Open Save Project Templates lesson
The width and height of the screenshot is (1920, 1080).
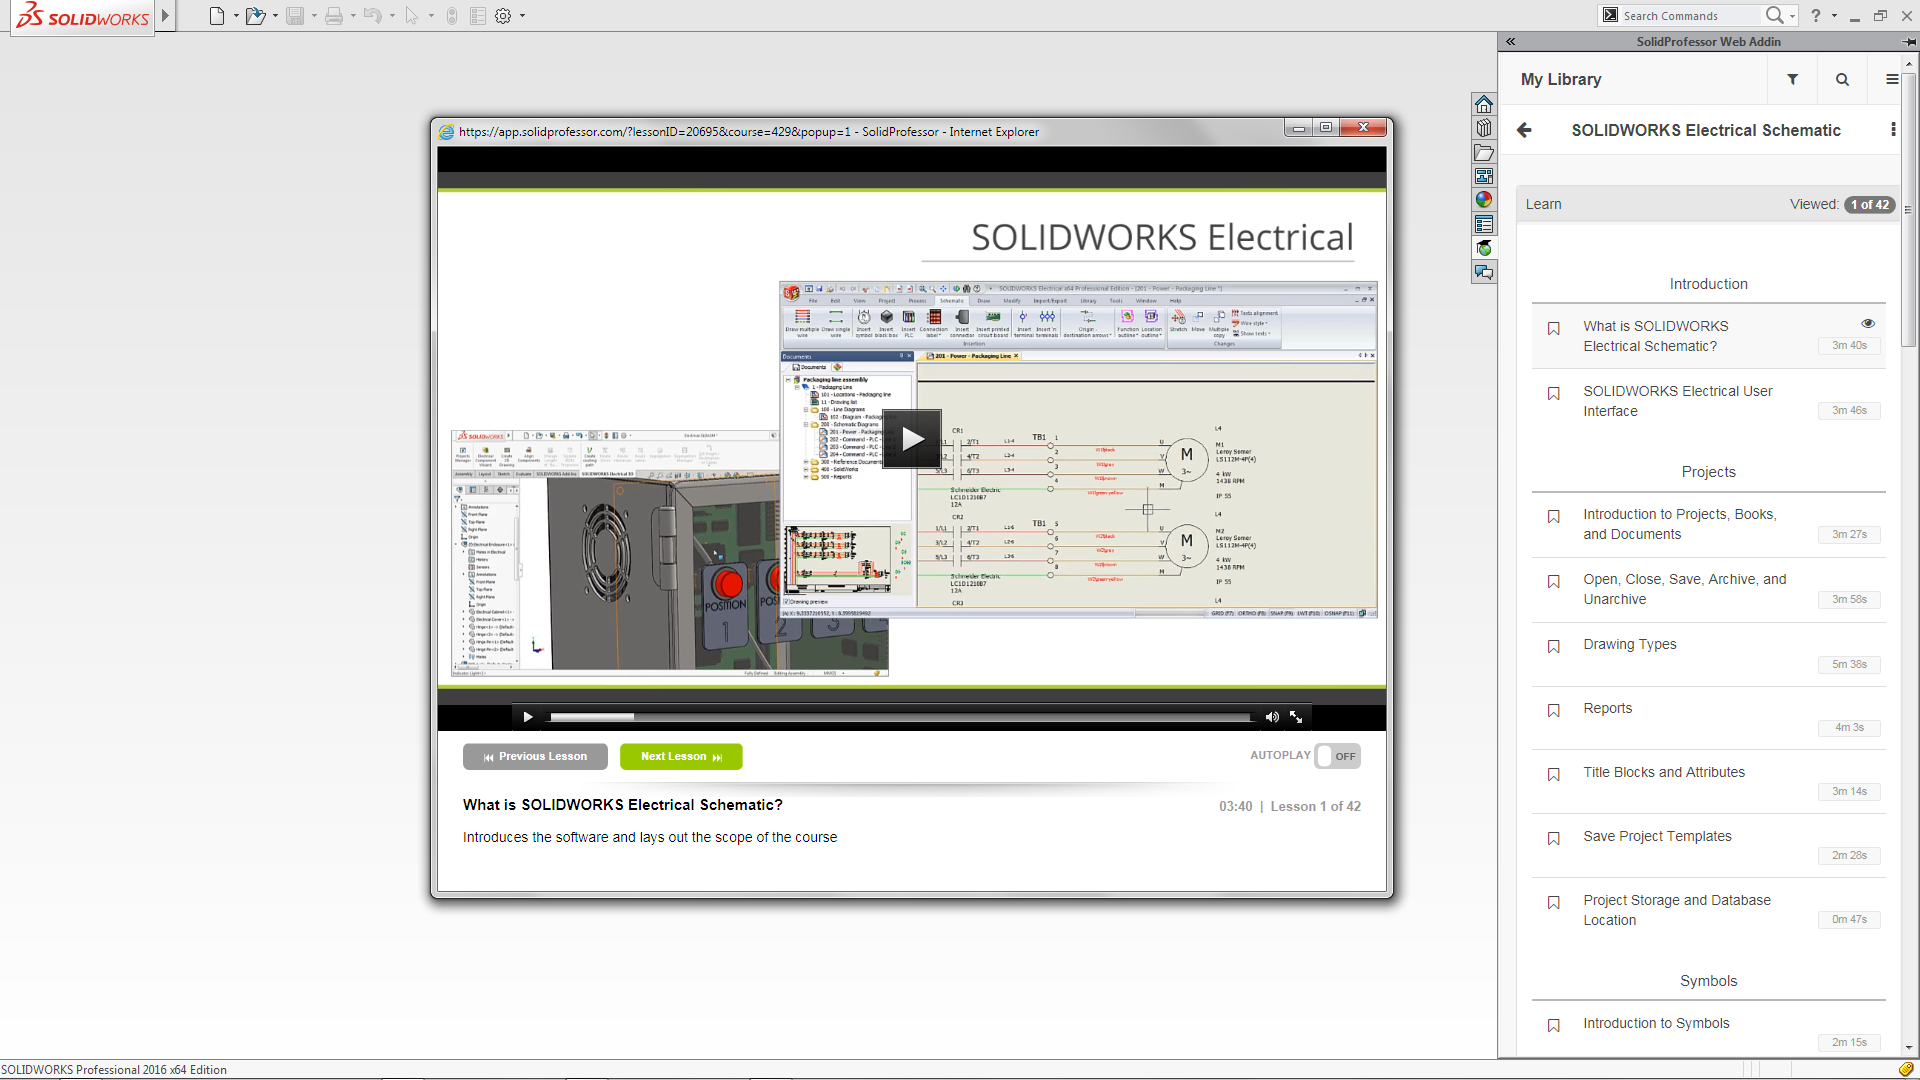(1657, 836)
